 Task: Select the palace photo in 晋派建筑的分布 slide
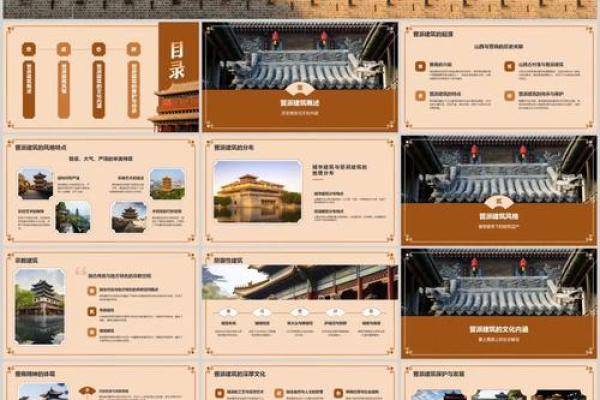[257, 191]
